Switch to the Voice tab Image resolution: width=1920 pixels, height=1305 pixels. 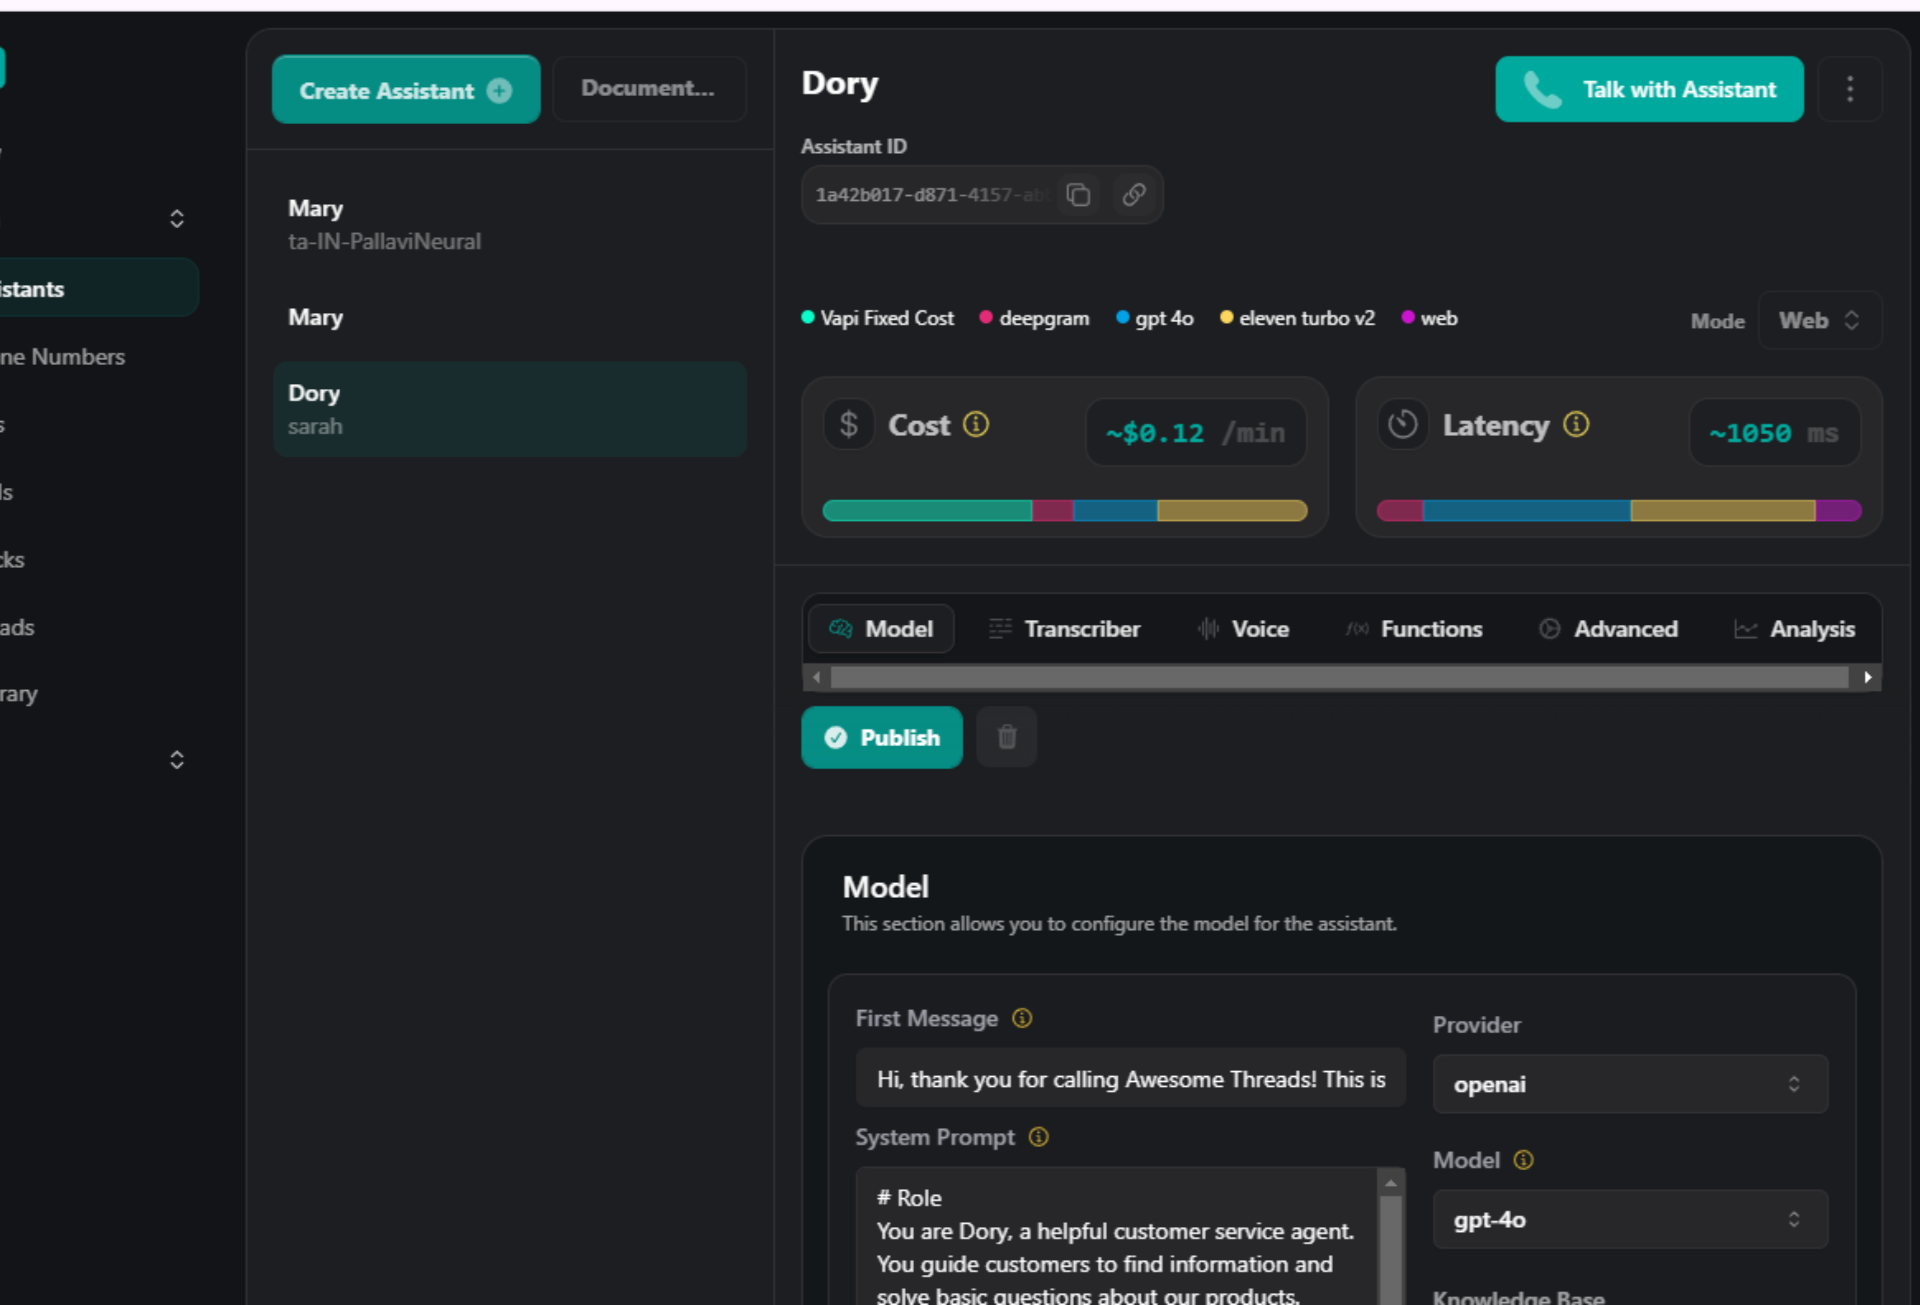(x=1243, y=629)
